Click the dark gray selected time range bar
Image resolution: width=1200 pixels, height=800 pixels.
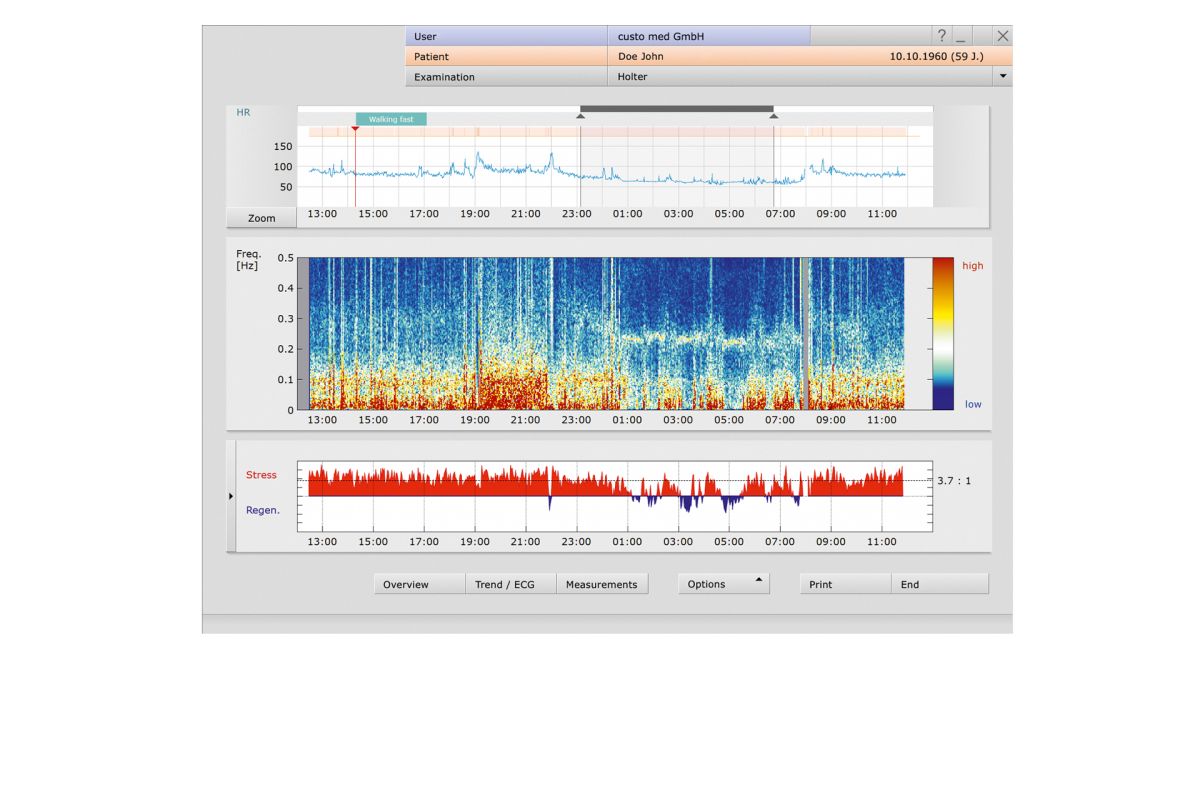tap(676, 108)
